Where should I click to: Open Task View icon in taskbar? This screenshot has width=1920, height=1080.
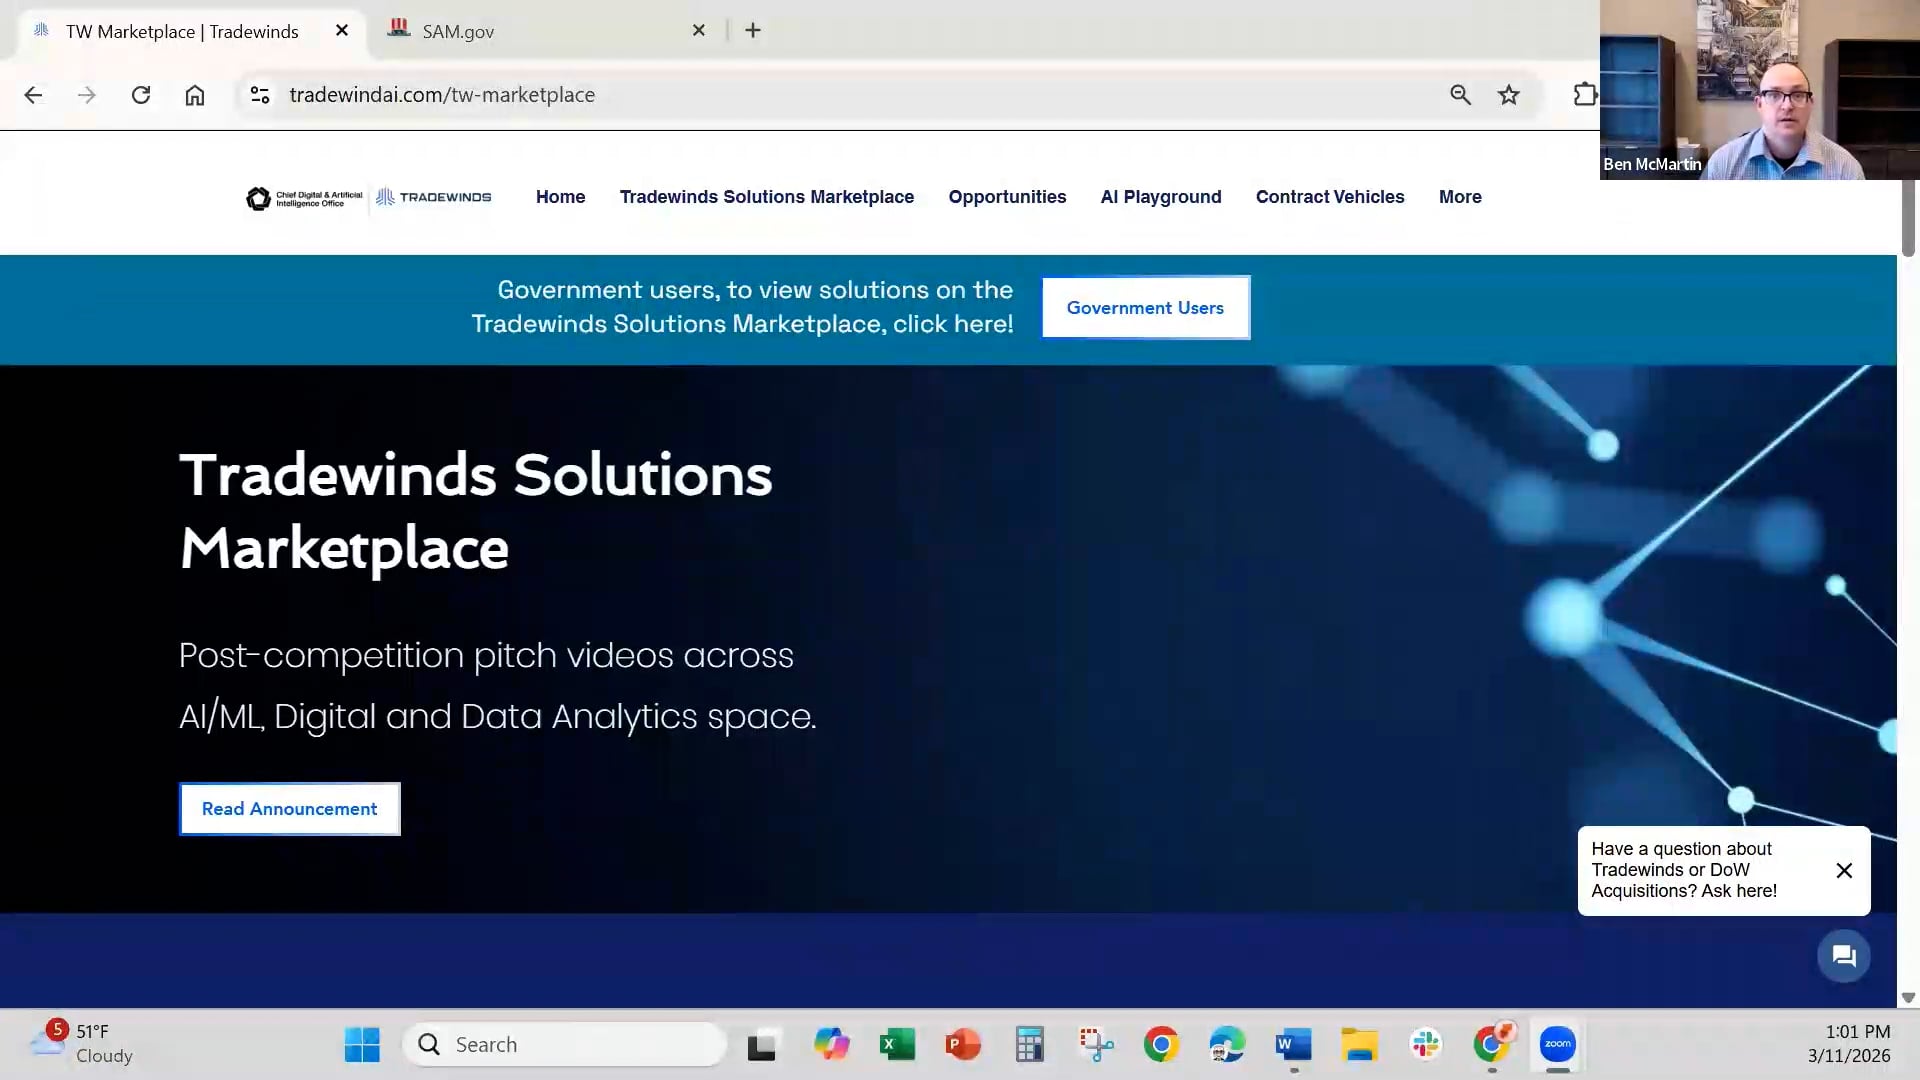coord(762,1045)
